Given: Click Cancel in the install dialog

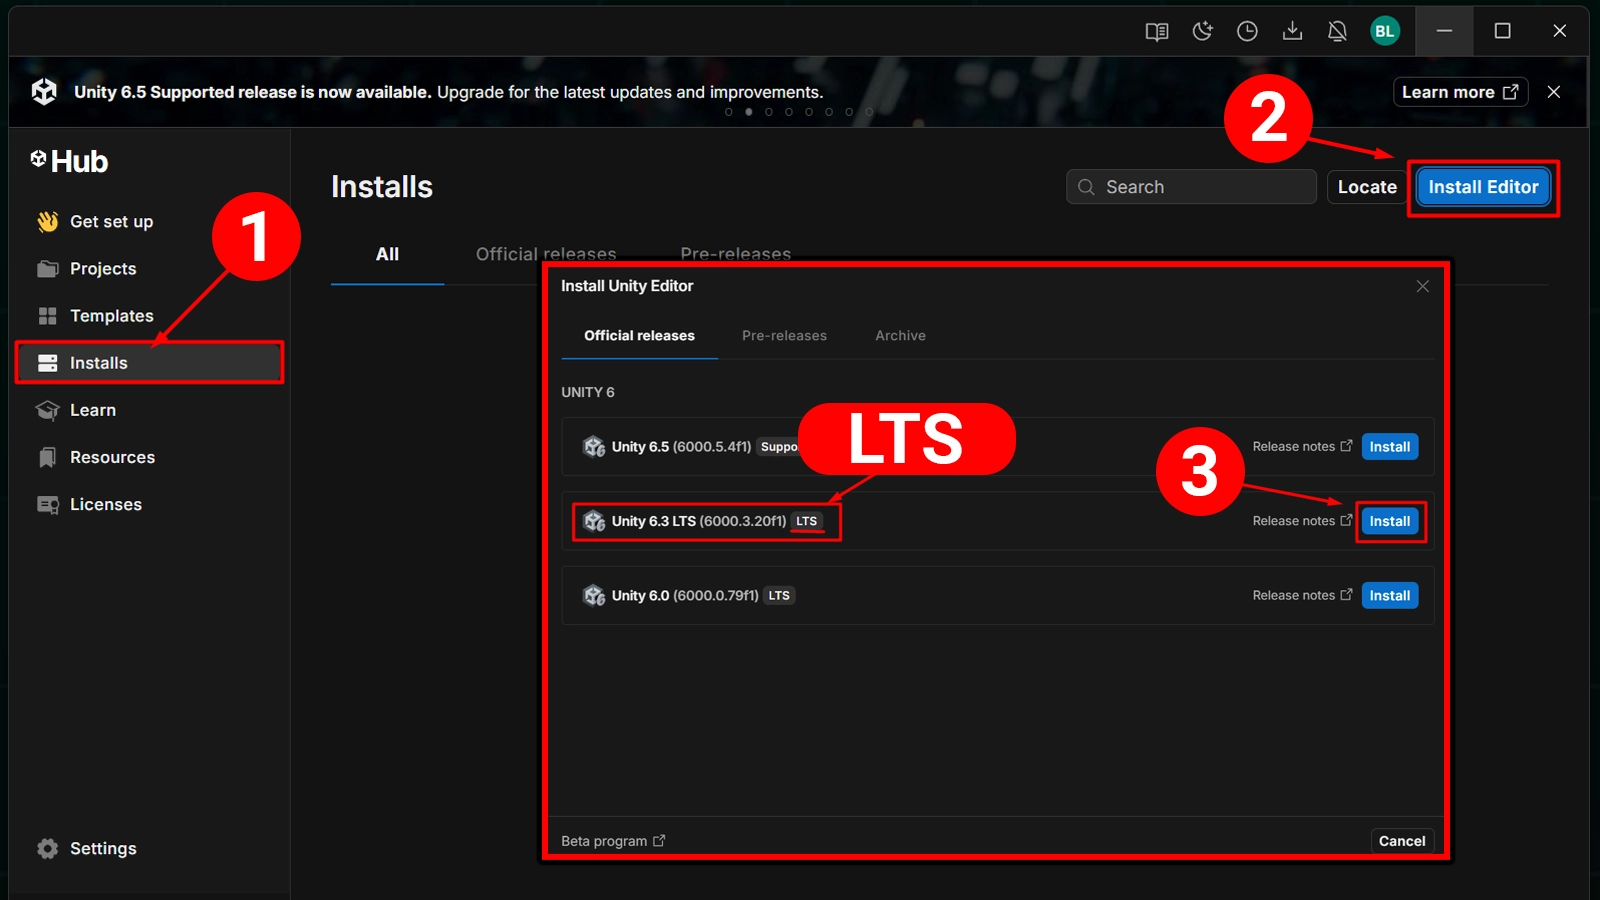Looking at the screenshot, I should click(x=1402, y=841).
